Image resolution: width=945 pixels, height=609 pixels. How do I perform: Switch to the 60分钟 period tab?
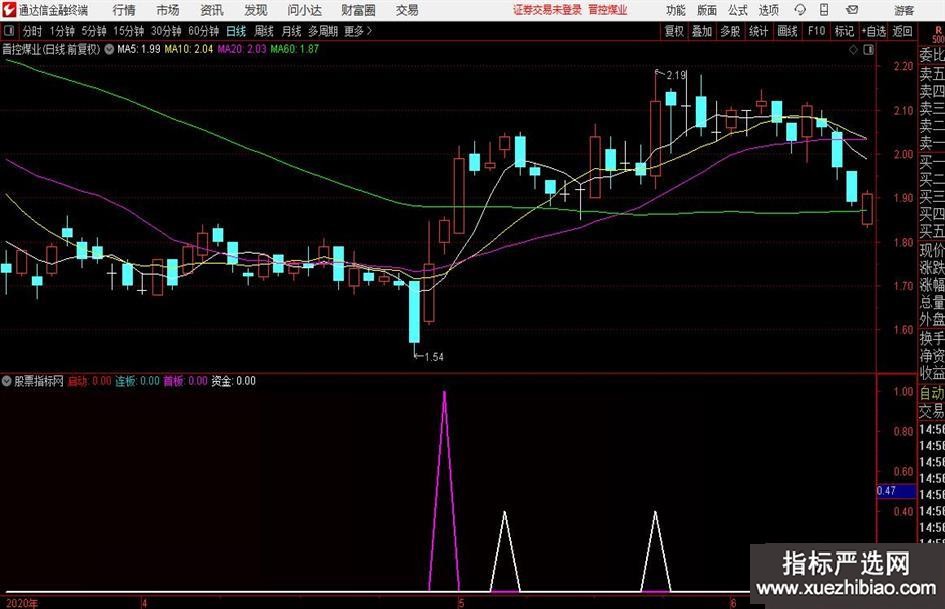point(203,31)
